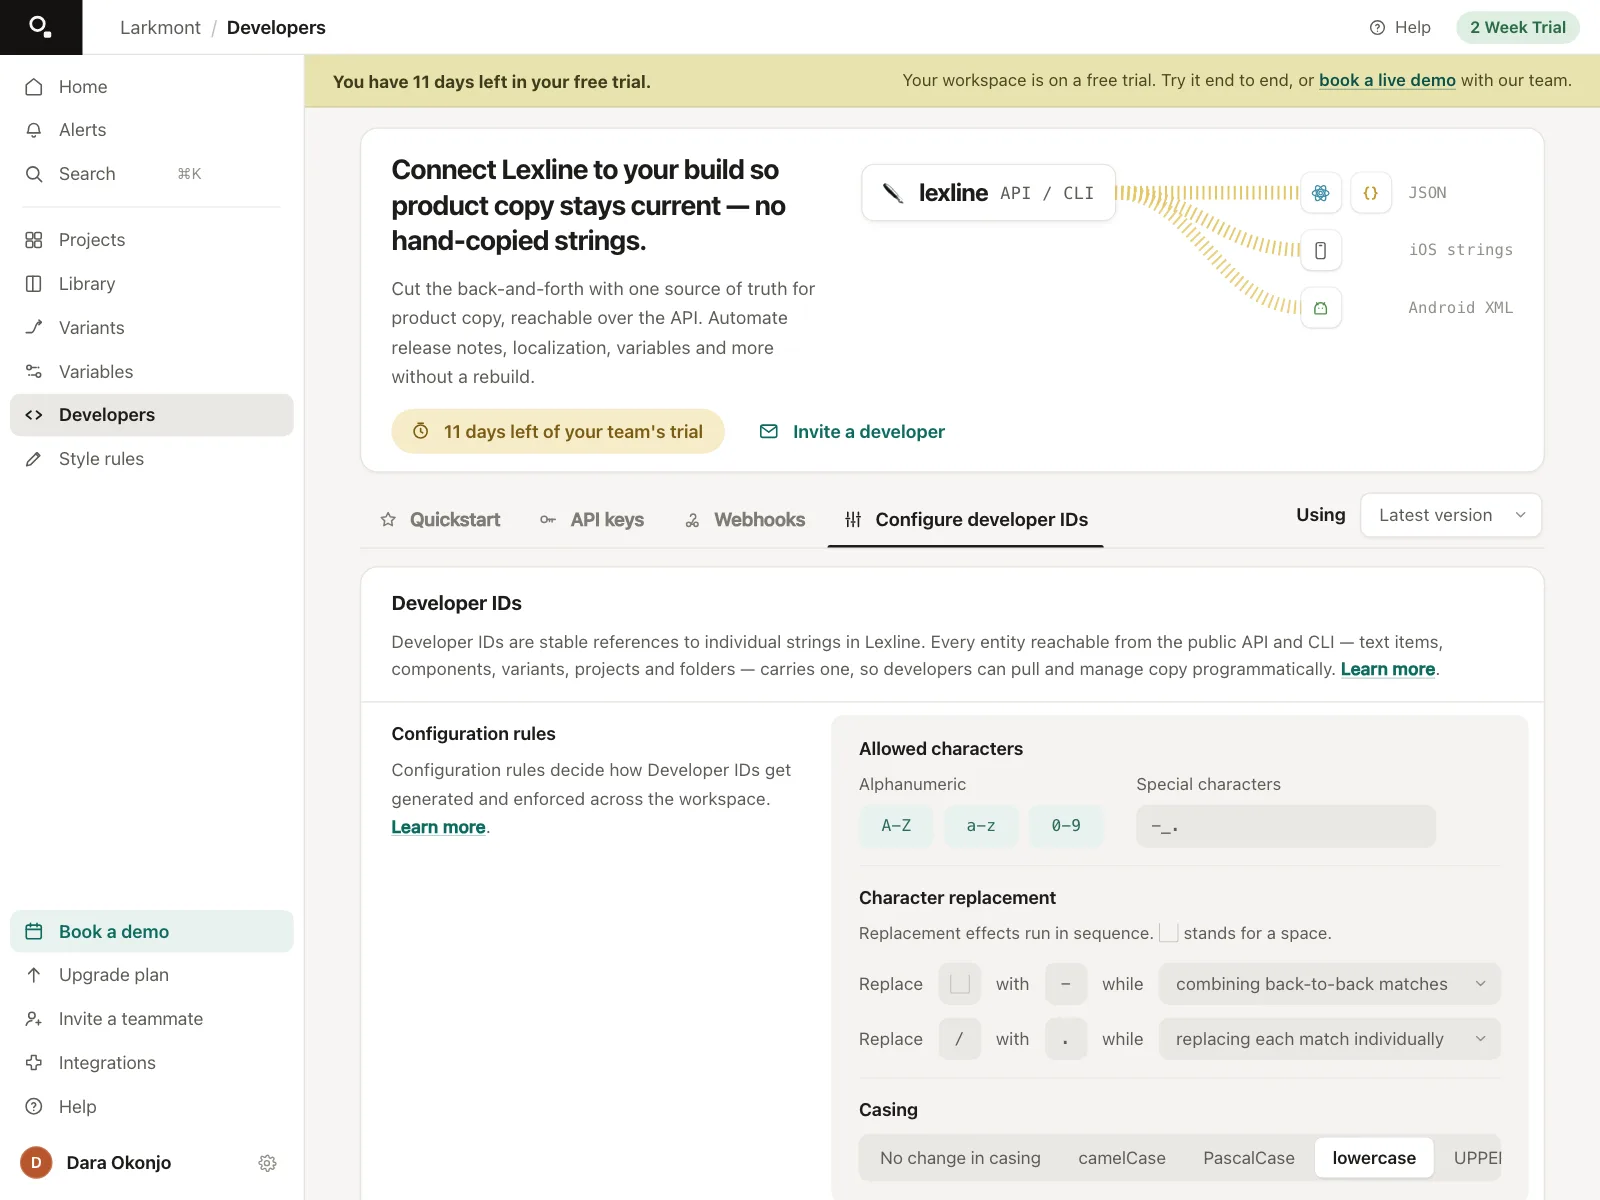Select the UPPERCASE casing option at the edge
The height and width of the screenshot is (1200, 1600).
pos(1478,1158)
